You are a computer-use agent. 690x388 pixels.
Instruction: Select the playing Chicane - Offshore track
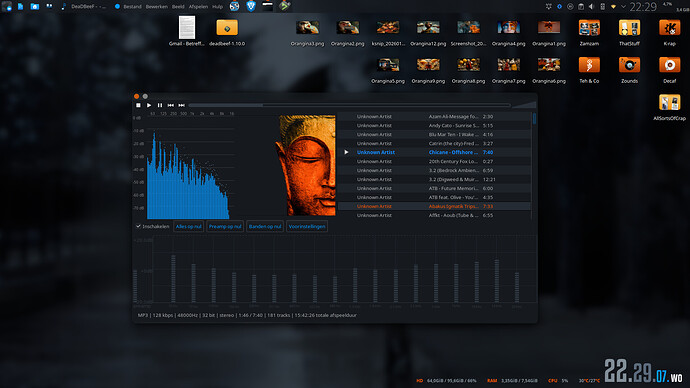(434, 152)
